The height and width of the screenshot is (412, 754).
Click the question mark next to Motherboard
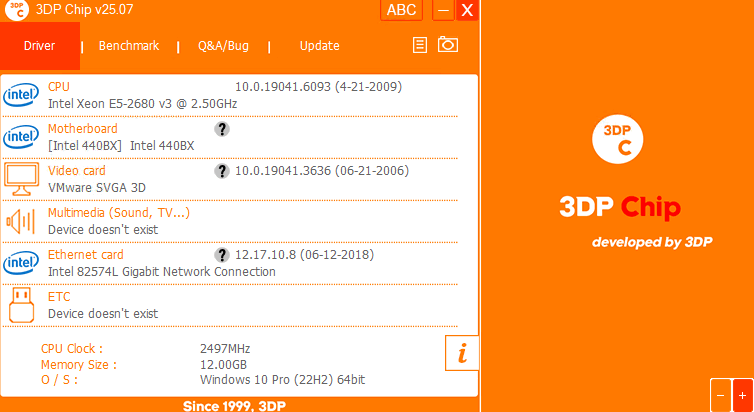(x=222, y=129)
